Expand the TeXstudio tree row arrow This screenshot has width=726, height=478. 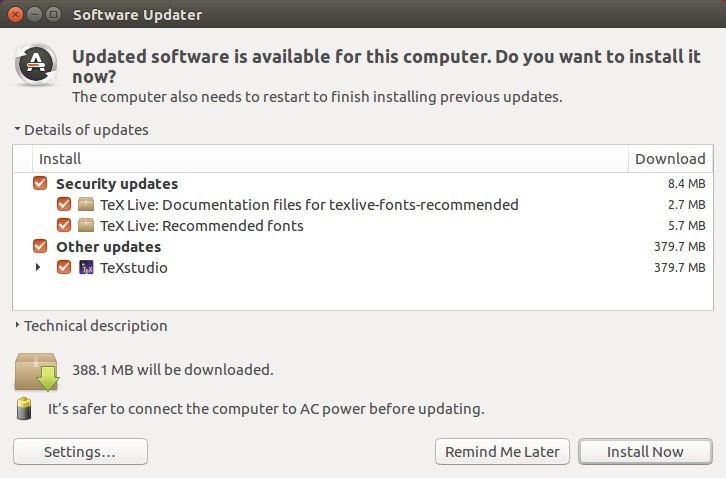[38, 267]
